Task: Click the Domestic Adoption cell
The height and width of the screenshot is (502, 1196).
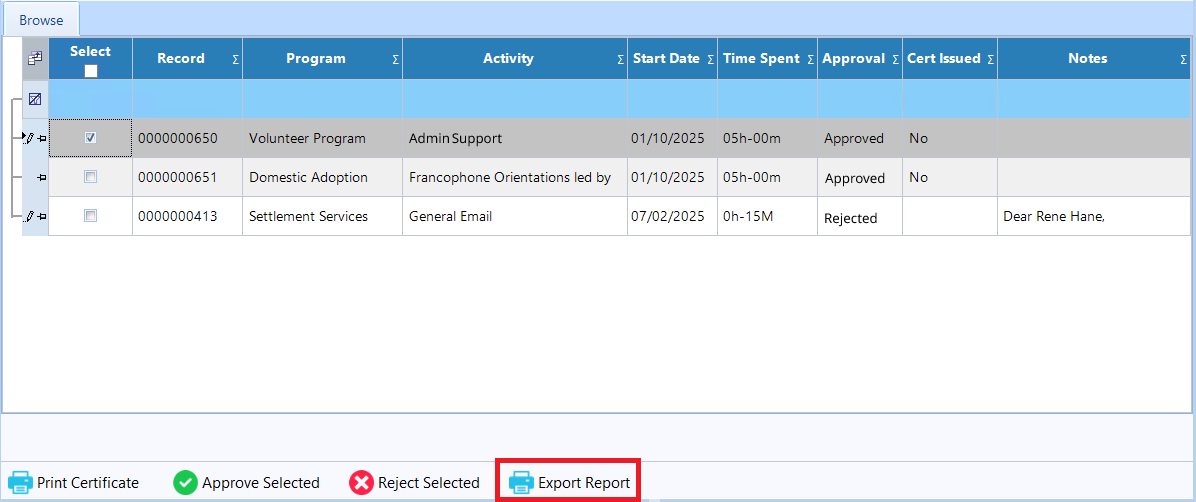Action: pyautogui.click(x=323, y=178)
